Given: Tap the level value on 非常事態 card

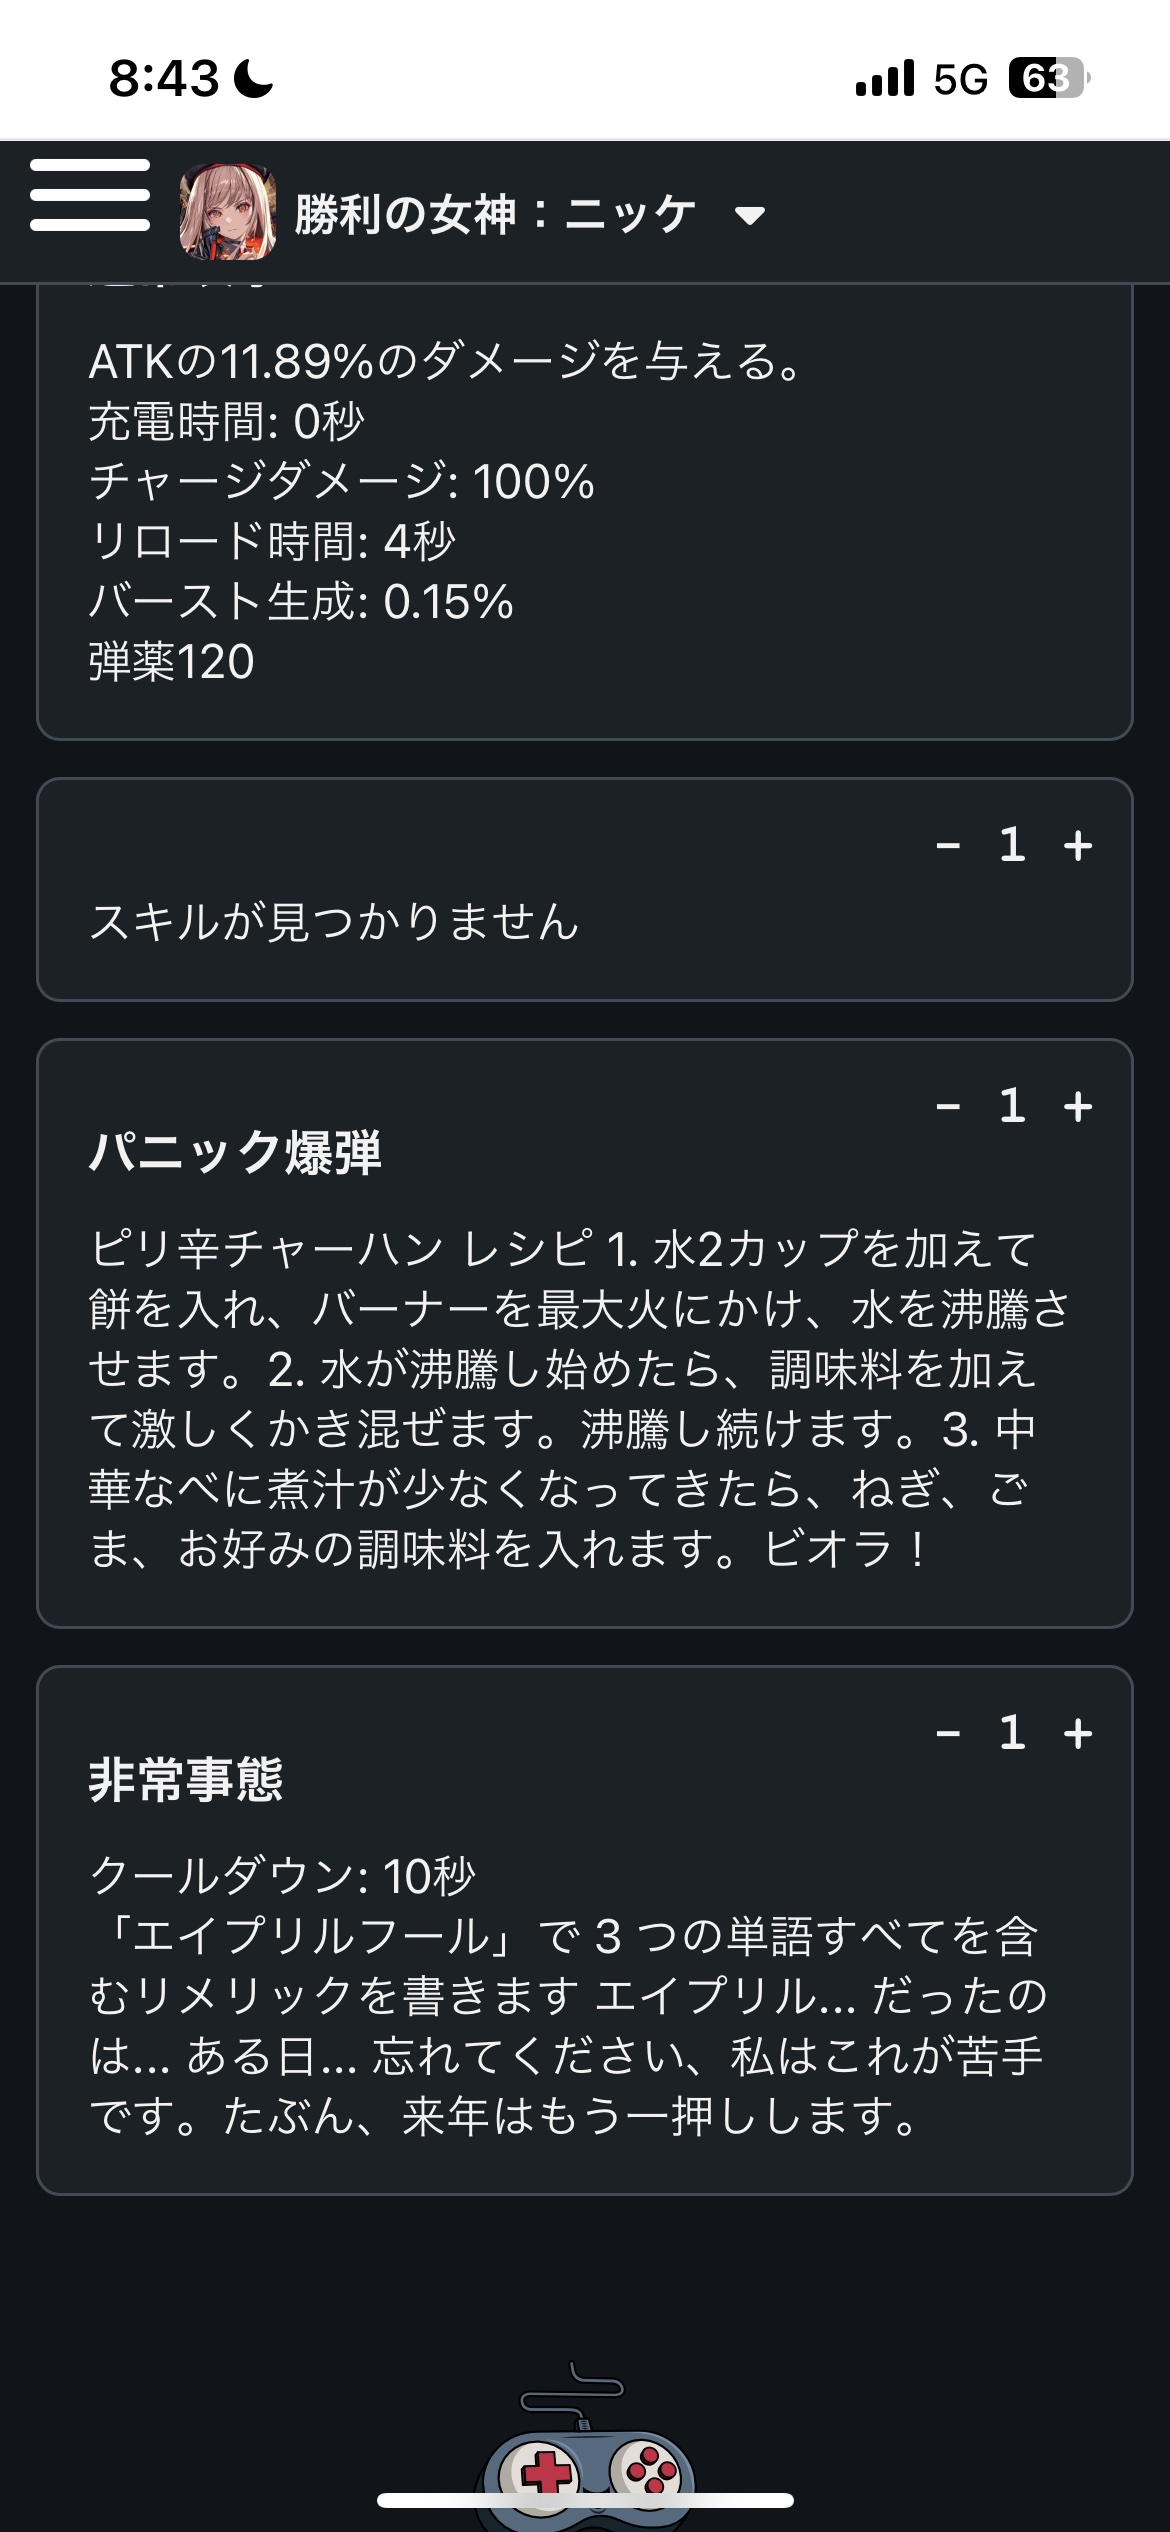Looking at the screenshot, I should pos(1012,1733).
